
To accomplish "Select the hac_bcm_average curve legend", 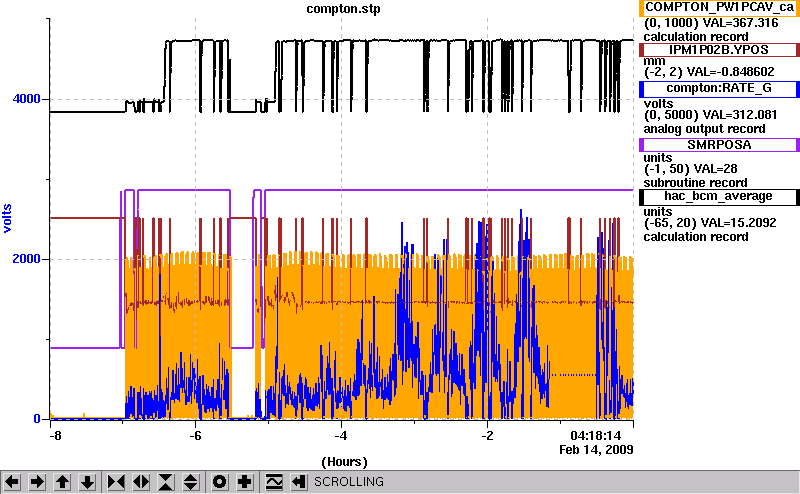I will coord(719,196).
